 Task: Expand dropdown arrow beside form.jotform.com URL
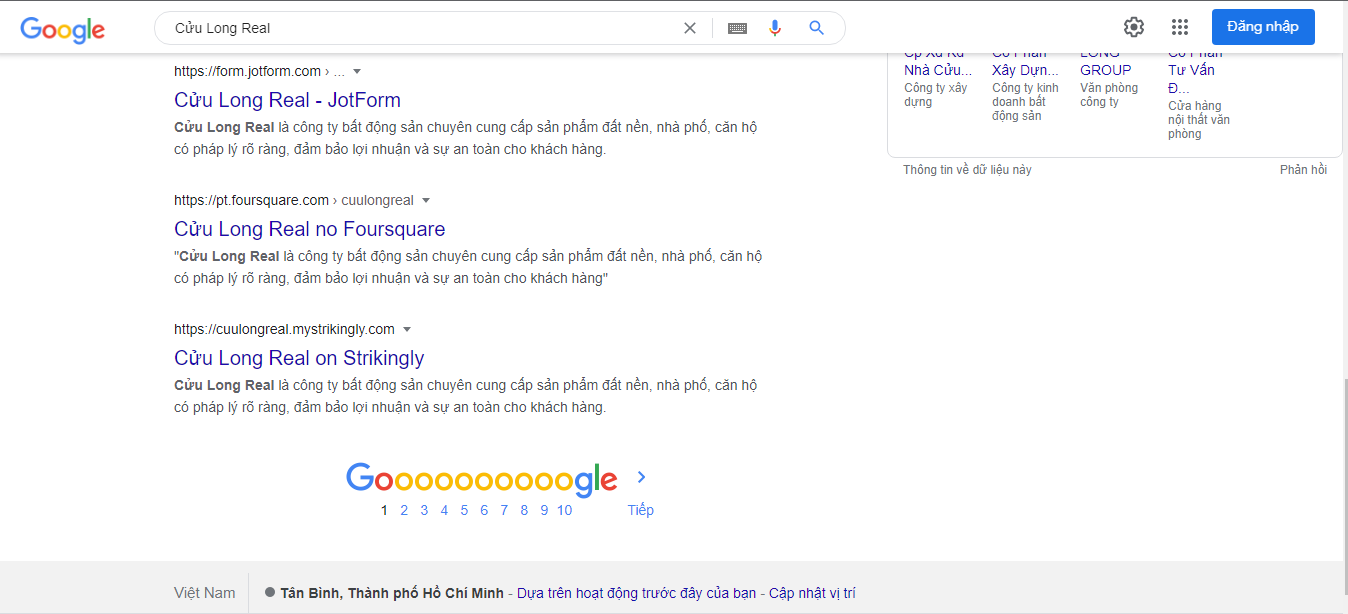pos(357,71)
